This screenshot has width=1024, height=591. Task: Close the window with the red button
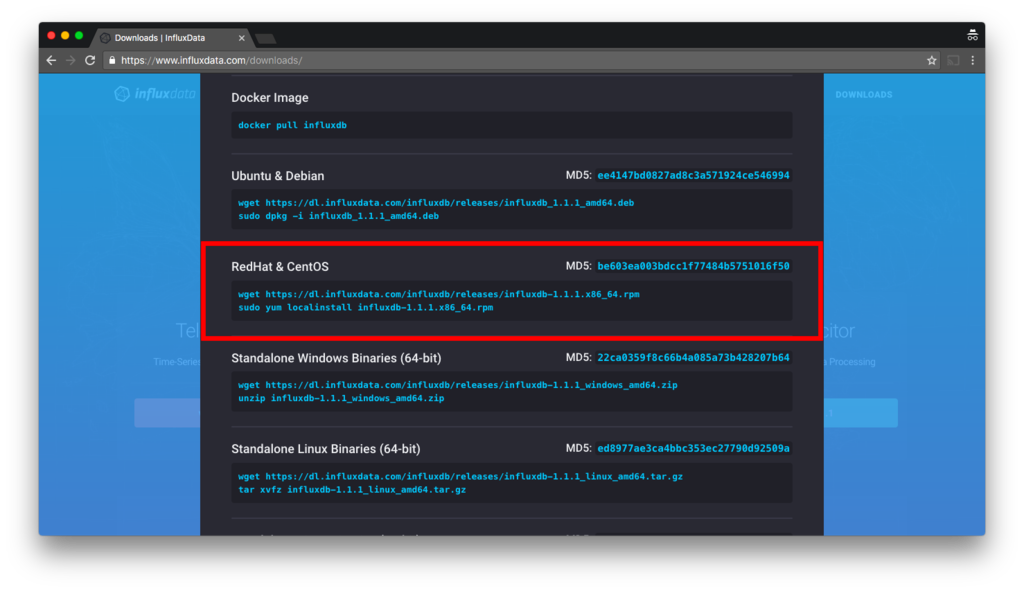tap(52, 36)
